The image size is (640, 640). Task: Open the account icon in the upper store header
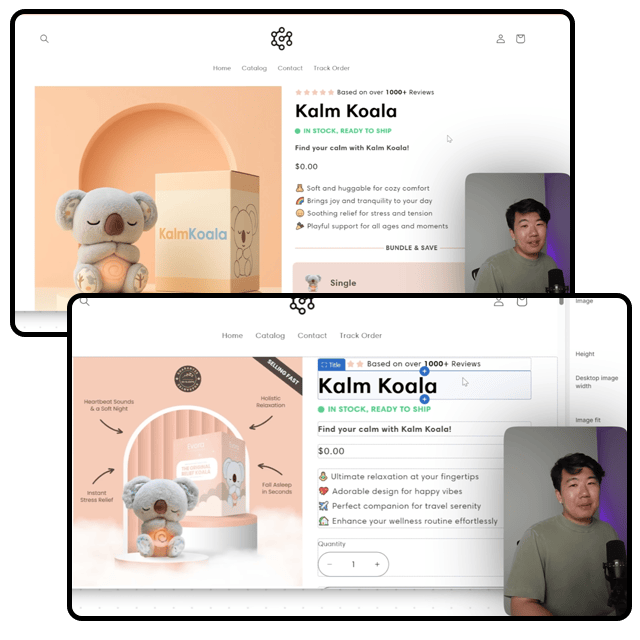[x=500, y=39]
